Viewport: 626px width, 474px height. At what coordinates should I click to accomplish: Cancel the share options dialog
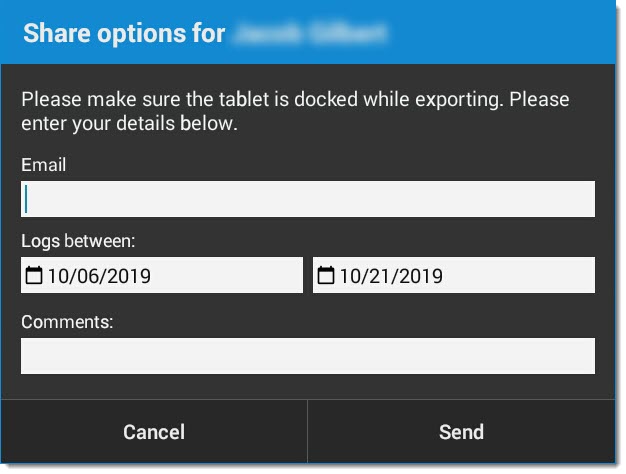tap(154, 432)
